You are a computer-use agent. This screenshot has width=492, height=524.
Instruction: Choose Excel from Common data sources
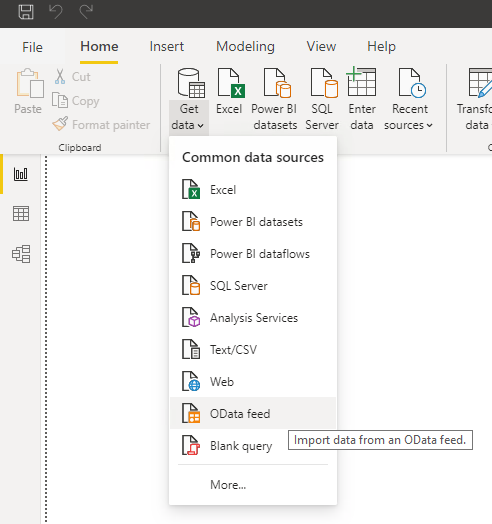(253, 190)
